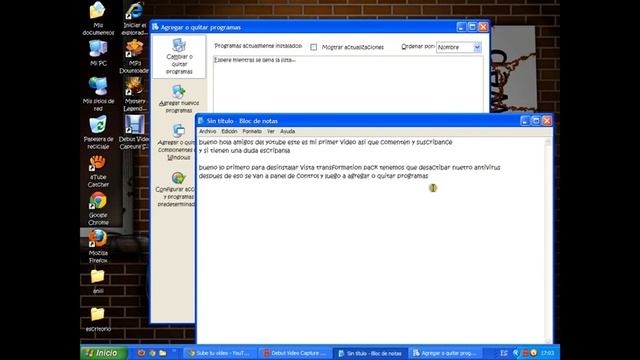The width and height of the screenshot is (640, 360).
Task: Launch Mozilla Firefox from the desktop
Action: pos(98,246)
